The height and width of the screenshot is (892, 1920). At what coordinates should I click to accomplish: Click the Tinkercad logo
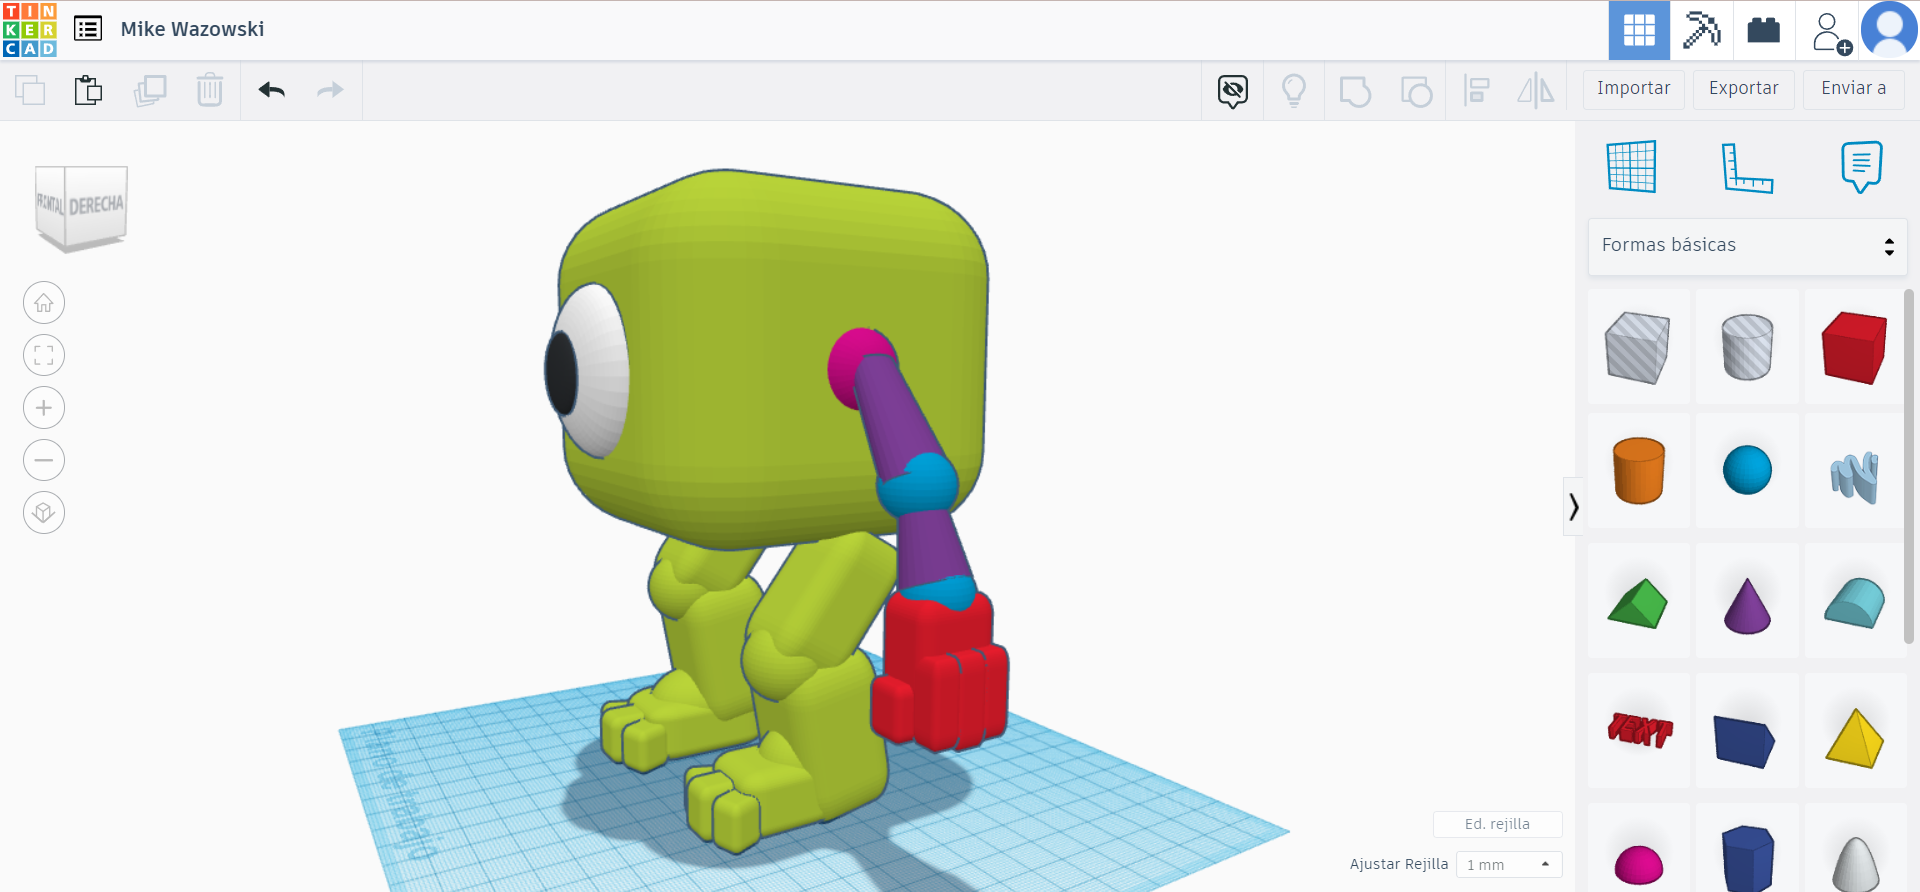coord(30,30)
